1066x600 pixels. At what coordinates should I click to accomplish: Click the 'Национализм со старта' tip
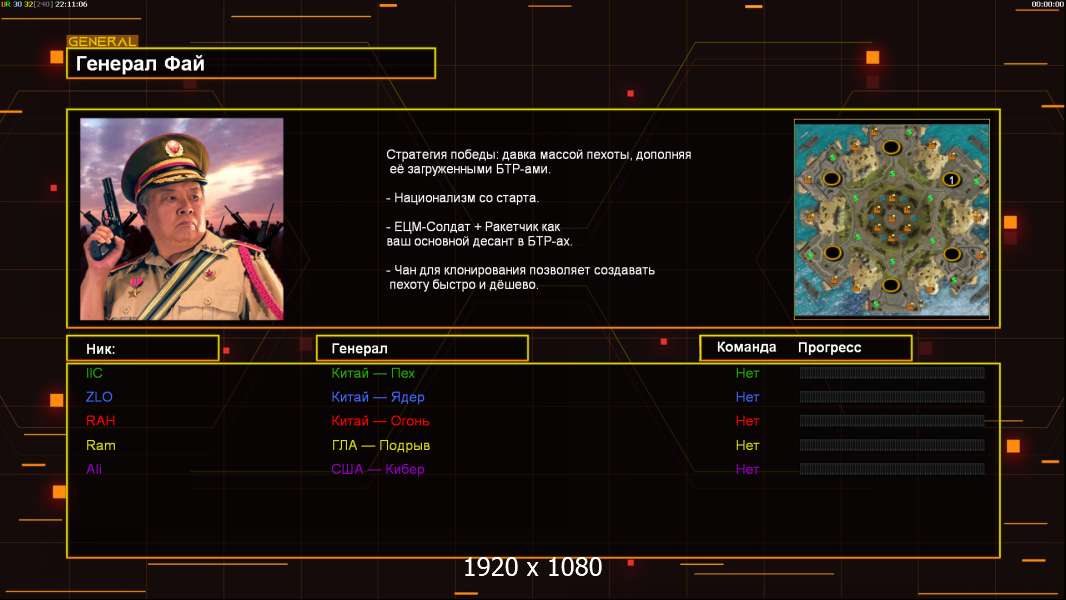coord(462,198)
